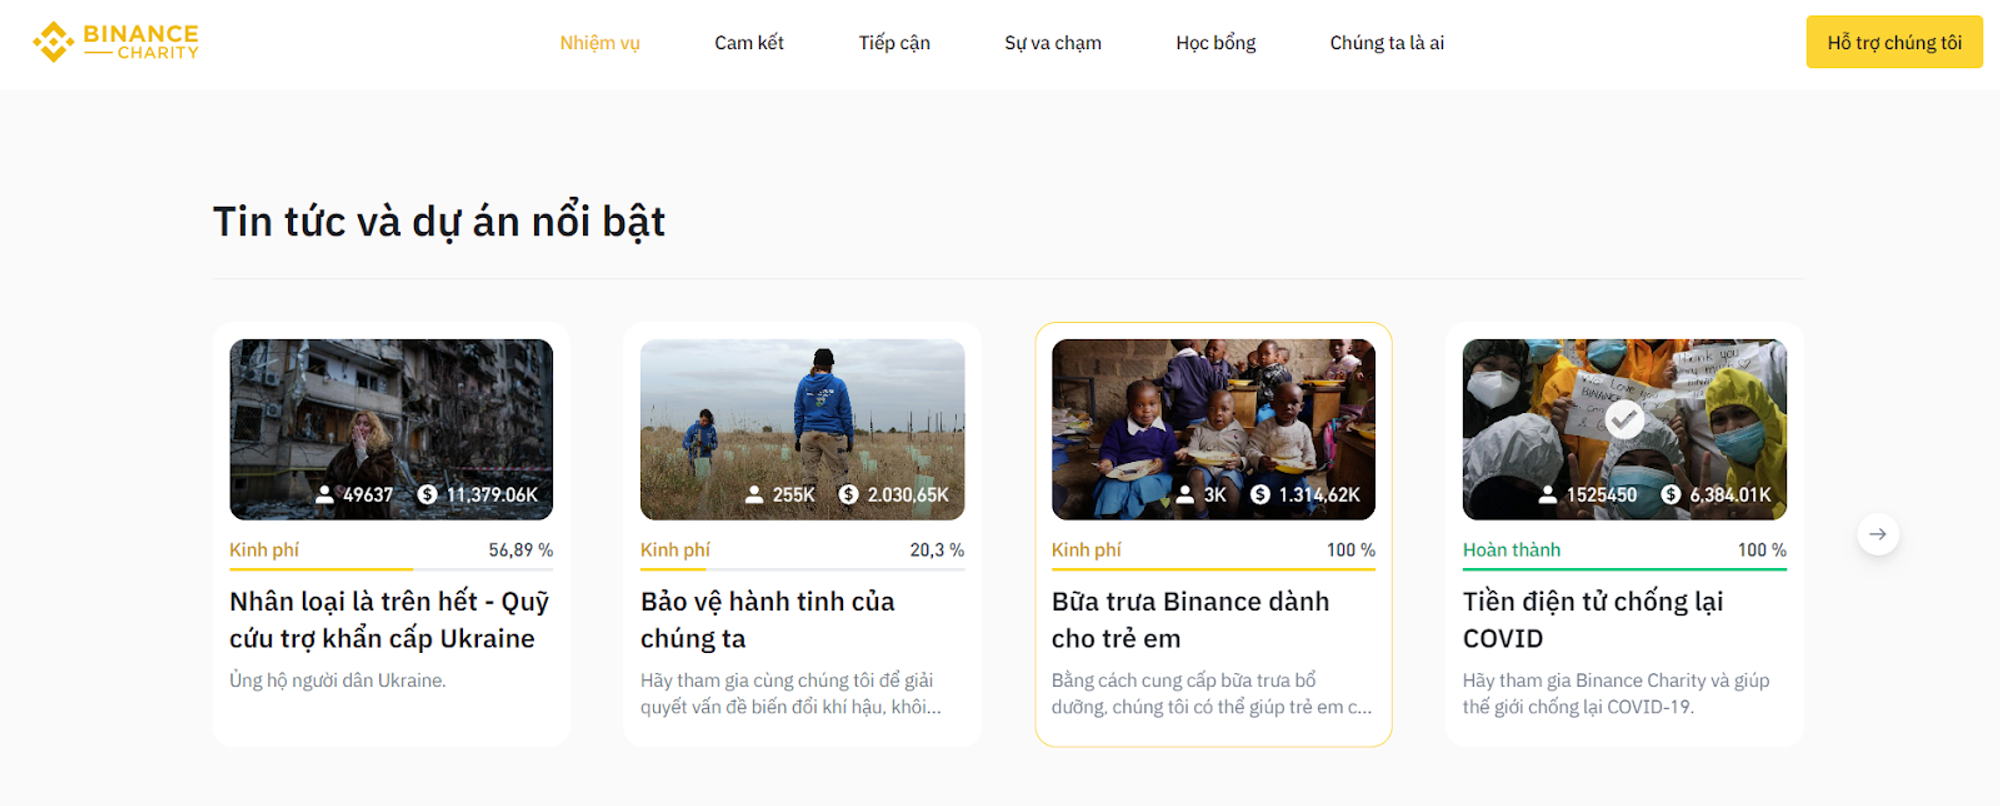The width and height of the screenshot is (2000, 806).
Task: Click the 49637 donor count
Action: [368, 495]
